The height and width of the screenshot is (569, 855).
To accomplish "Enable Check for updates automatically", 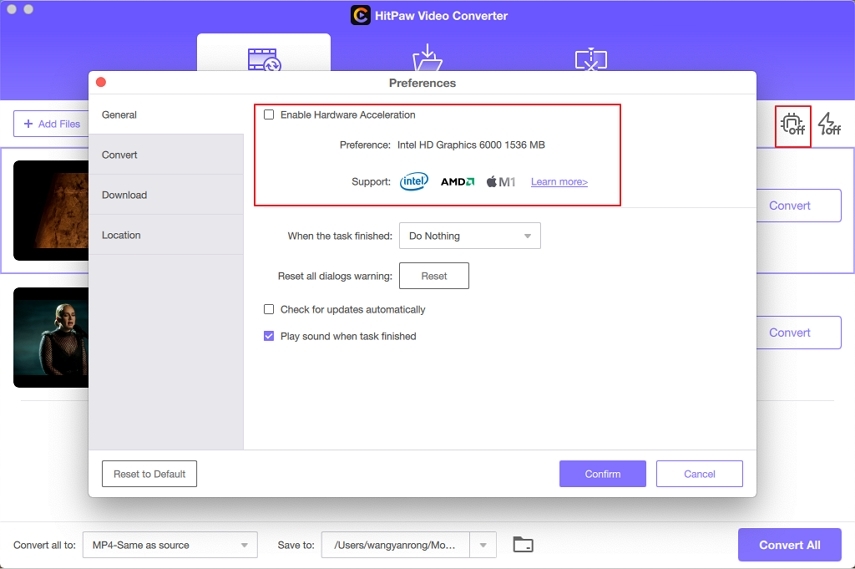I will click(269, 309).
